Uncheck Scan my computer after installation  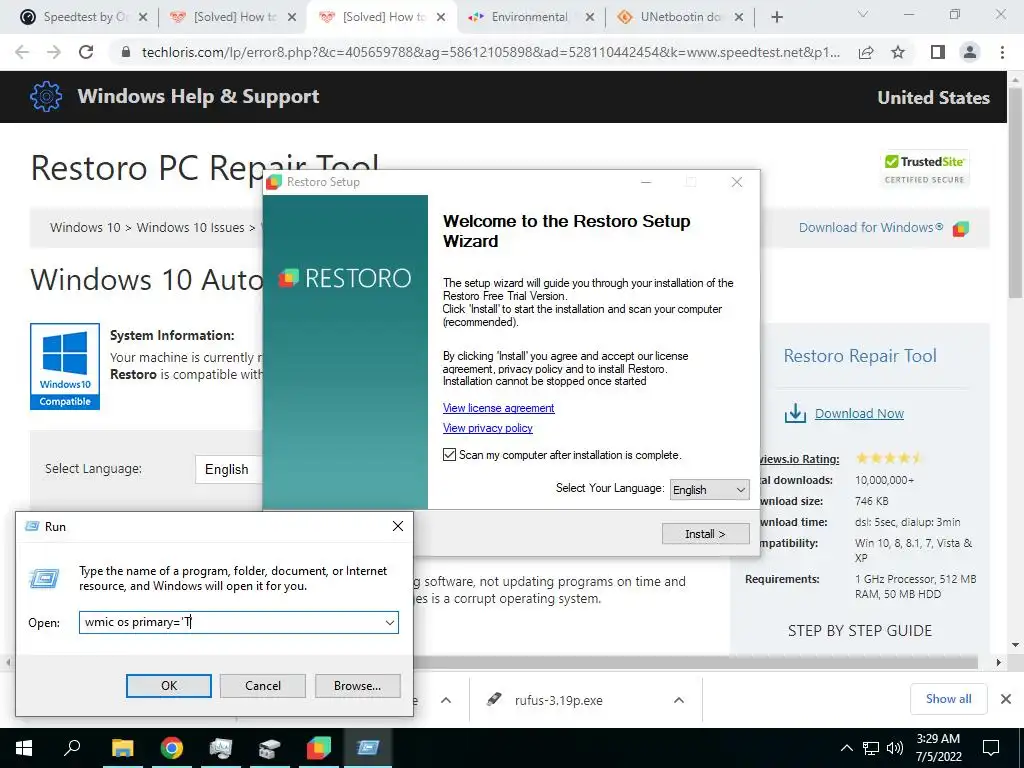point(449,455)
